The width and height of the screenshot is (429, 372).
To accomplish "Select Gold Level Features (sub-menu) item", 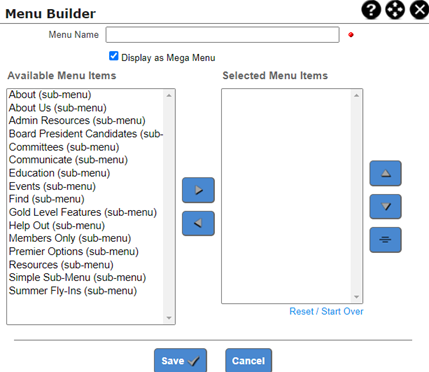I will point(83,212).
